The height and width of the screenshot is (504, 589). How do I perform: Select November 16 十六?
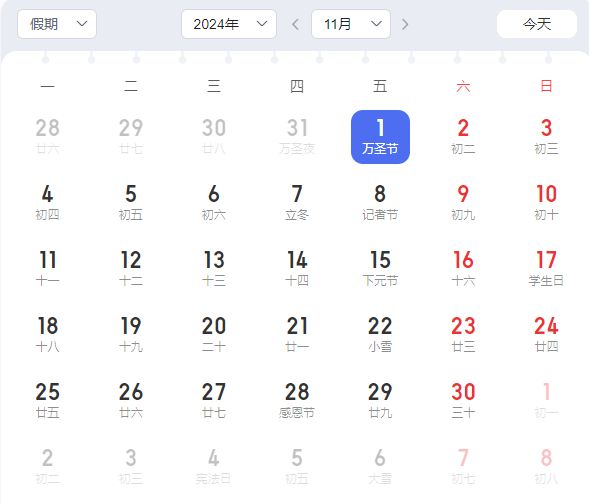coord(463,269)
